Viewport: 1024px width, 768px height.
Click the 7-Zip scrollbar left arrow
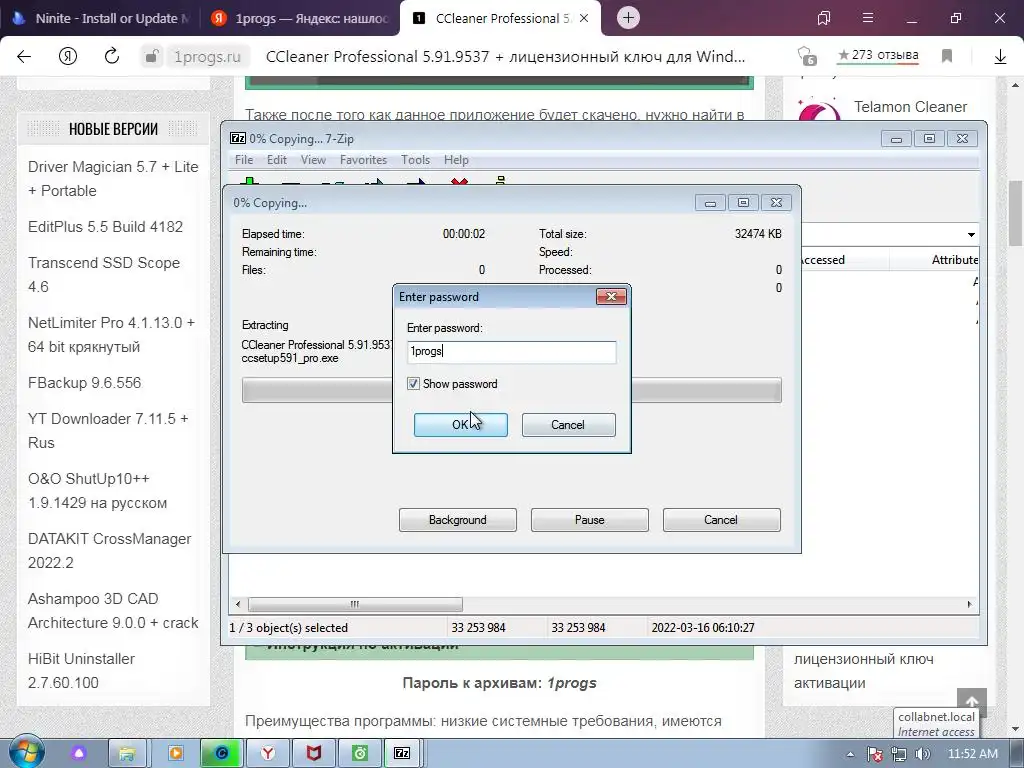[x=238, y=604]
